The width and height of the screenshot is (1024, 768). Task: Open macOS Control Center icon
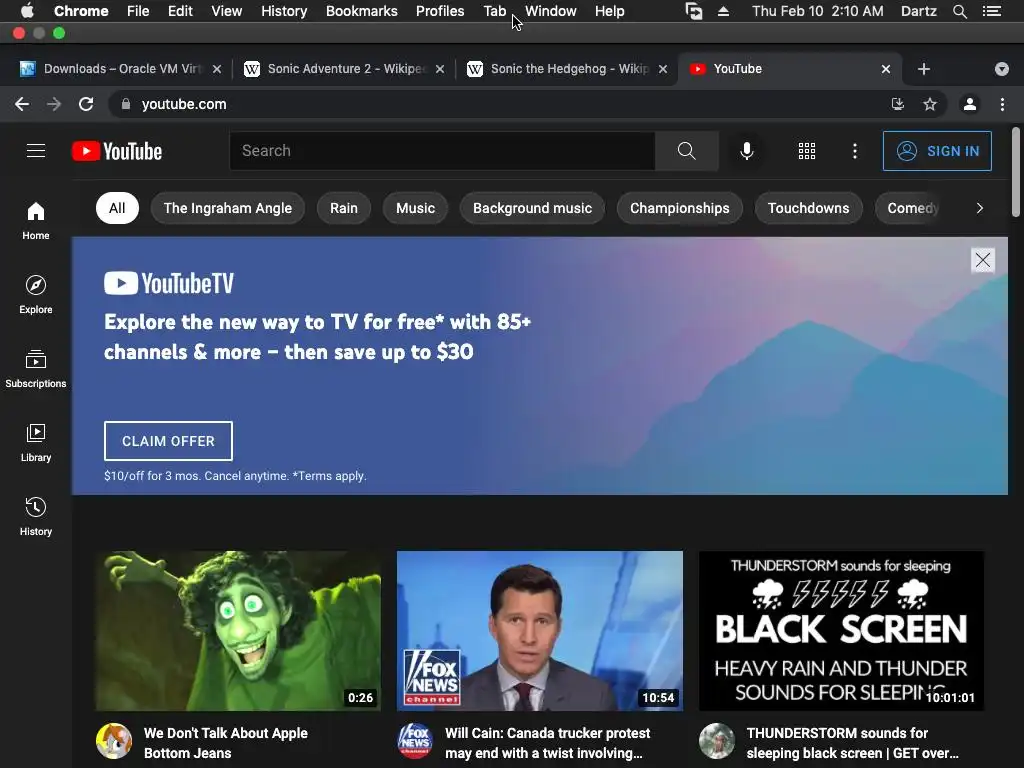pos(992,11)
